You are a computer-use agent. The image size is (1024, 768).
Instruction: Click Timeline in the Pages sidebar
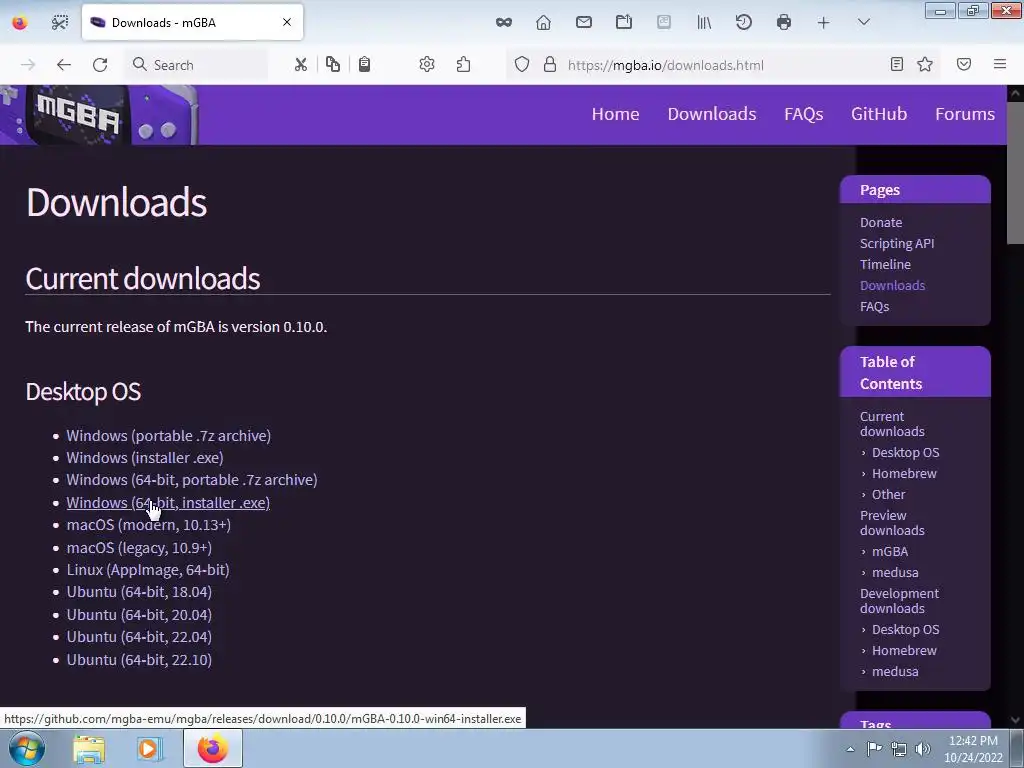(x=885, y=264)
